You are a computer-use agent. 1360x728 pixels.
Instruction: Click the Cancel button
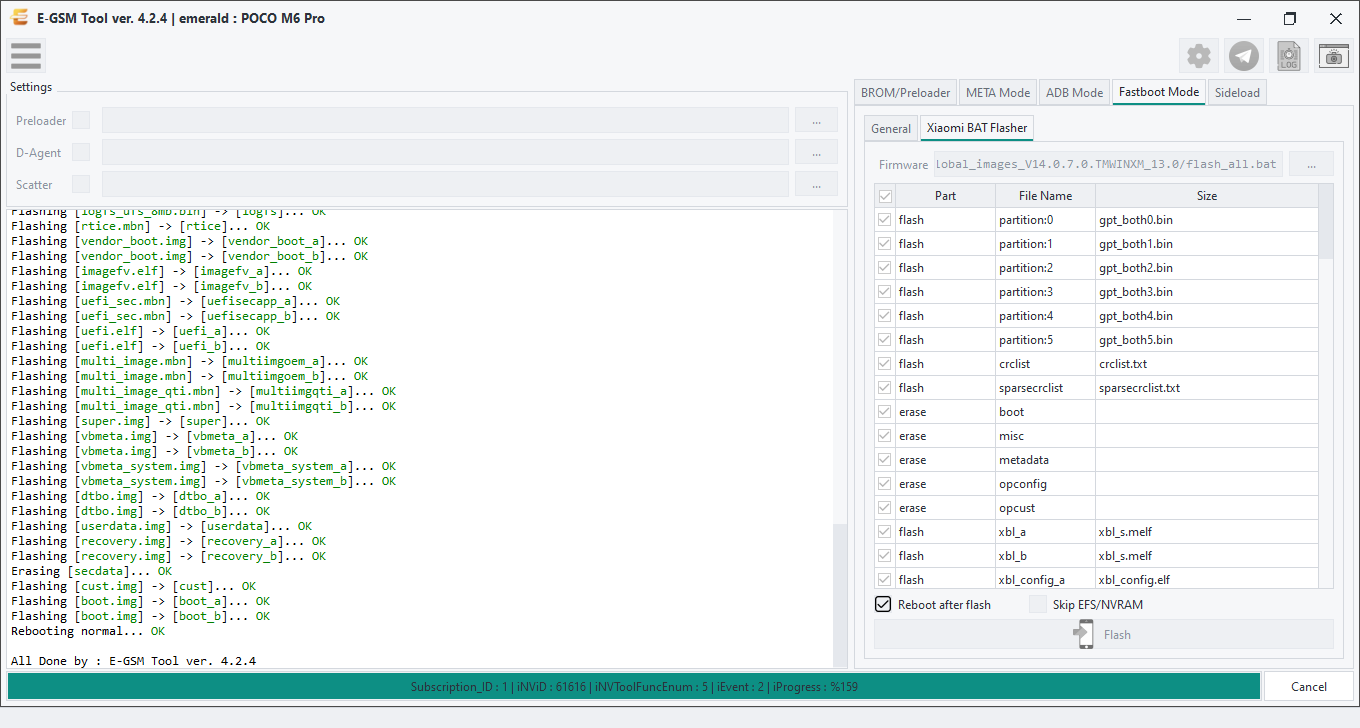[1309, 686]
